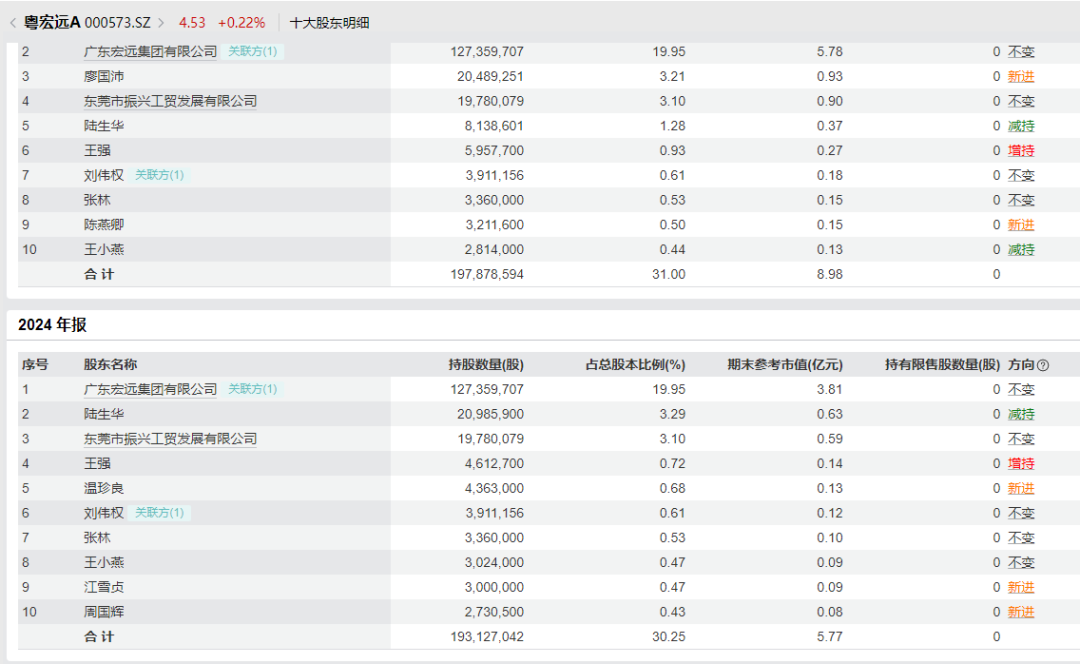Click share count 20,985,900
The height and width of the screenshot is (664, 1080).
[490, 414]
